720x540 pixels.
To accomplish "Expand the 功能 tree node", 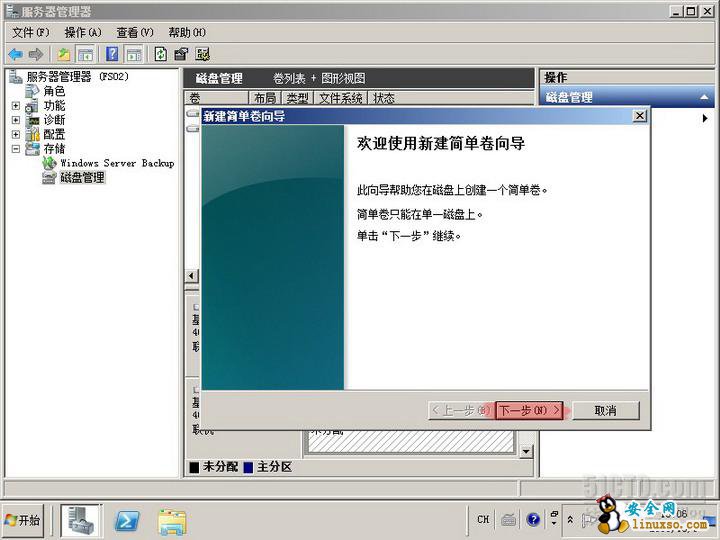I will point(16,106).
